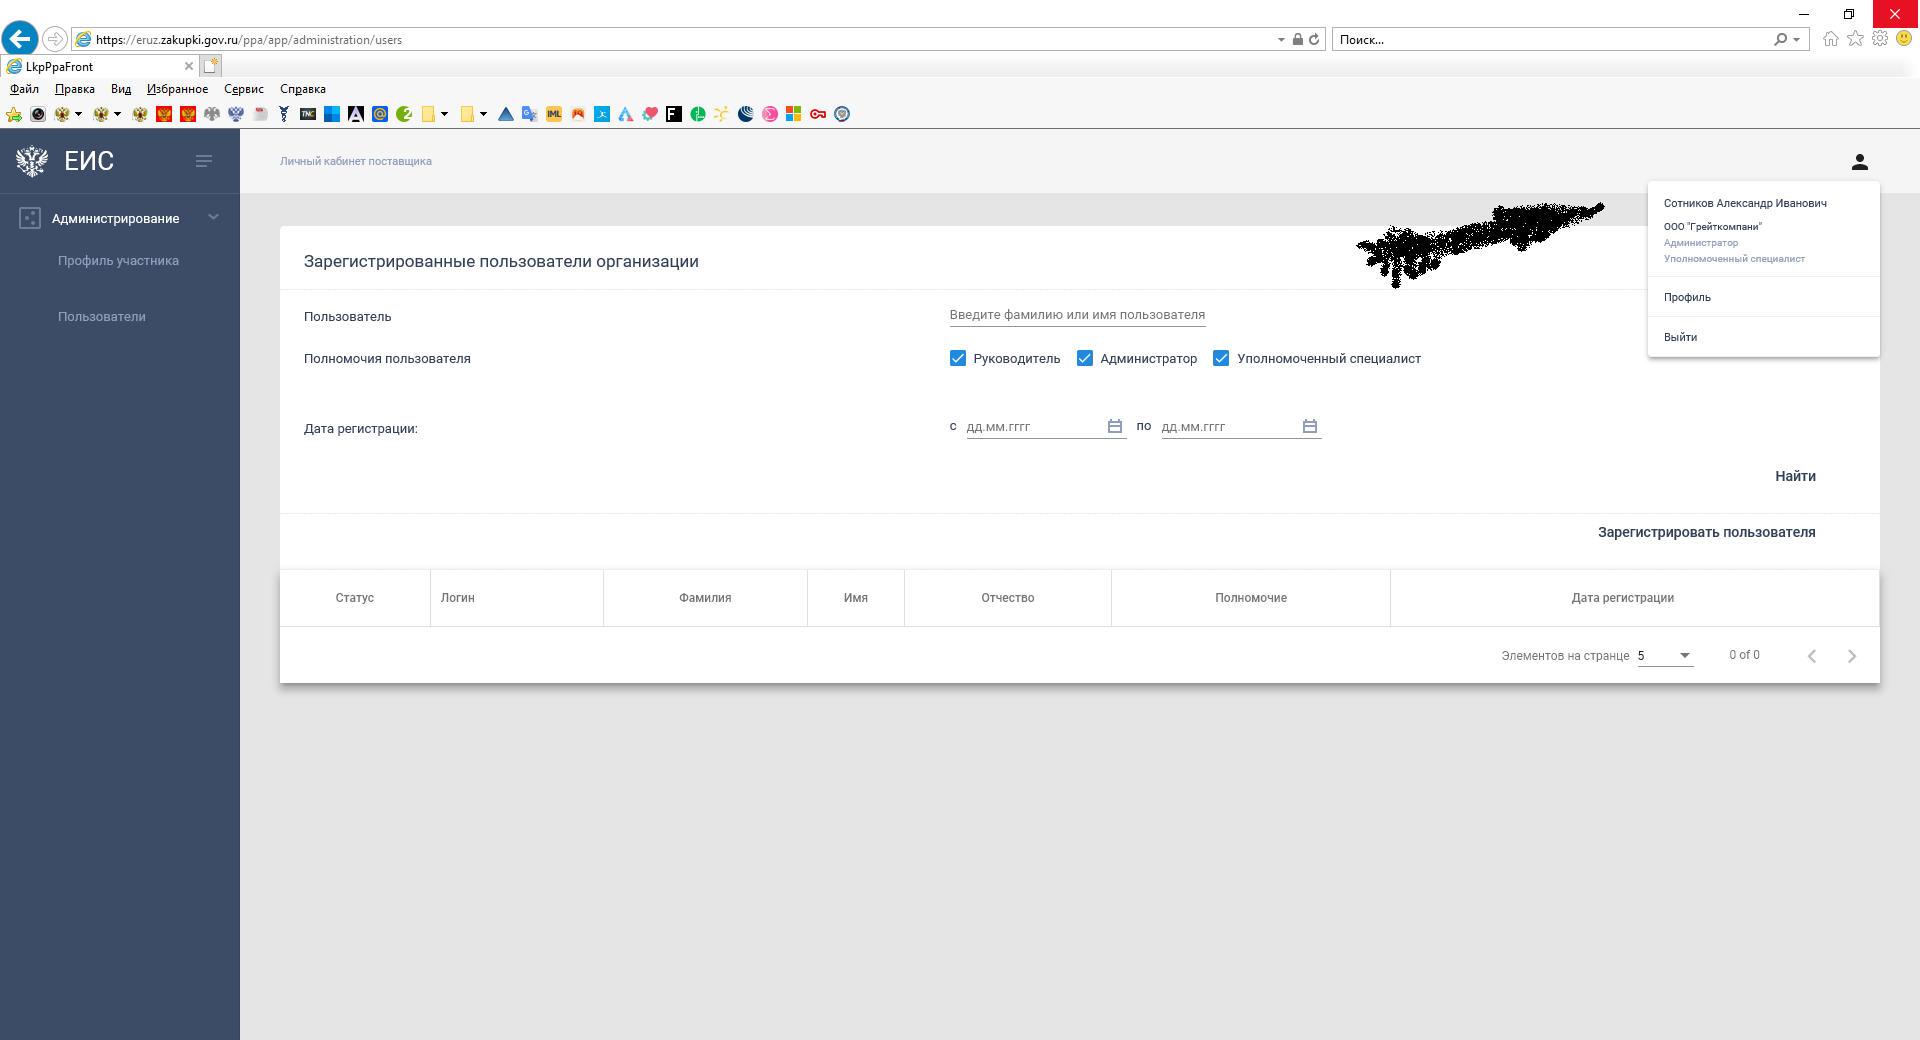Go to previous page of results
The height and width of the screenshot is (1040, 1920).
pyautogui.click(x=1811, y=656)
